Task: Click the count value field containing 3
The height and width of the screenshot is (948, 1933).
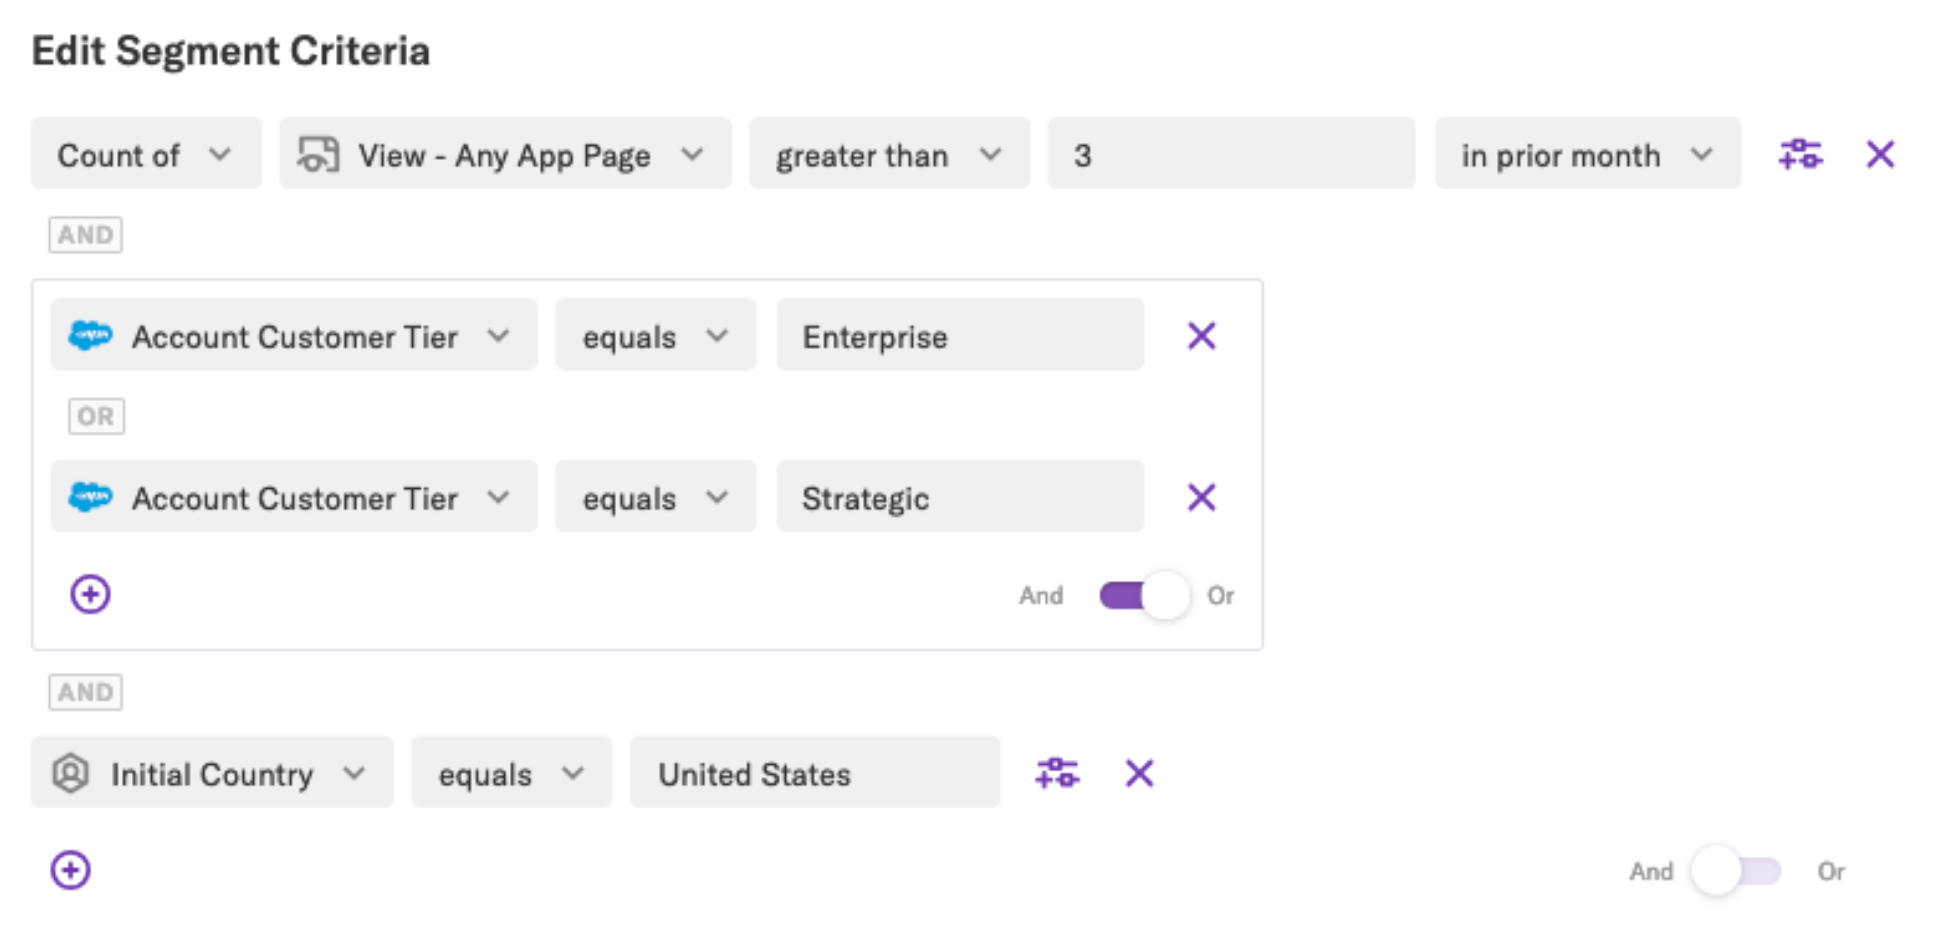Action: pyautogui.click(x=1230, y=154)
